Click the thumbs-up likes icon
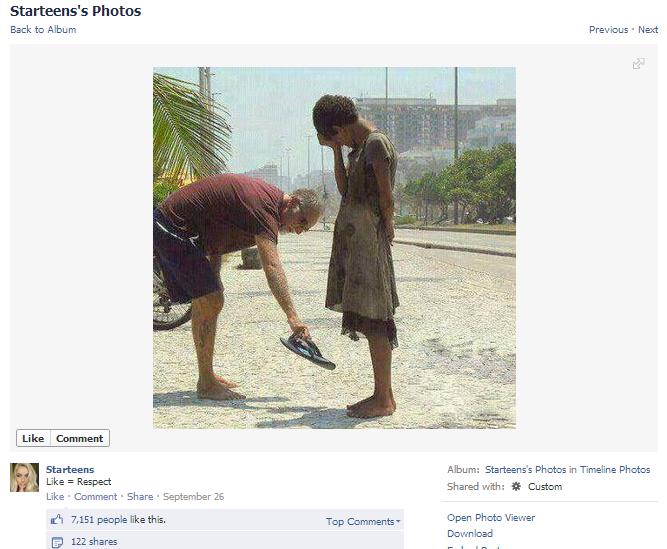This screenshot has height=549, width=667. pyautogui.click(x=57, y=520)
